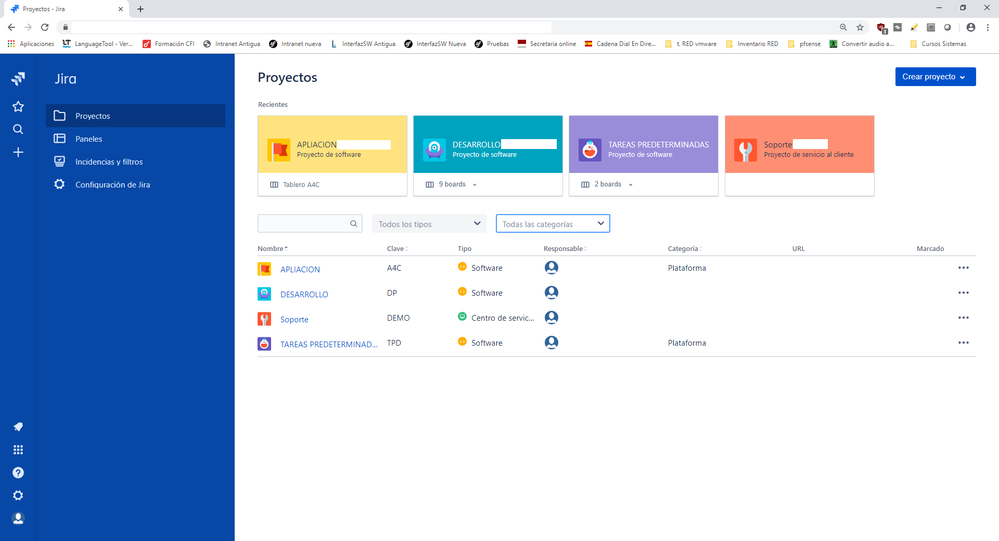Open more actions for APLIACION row
This screenshot has width=999, height=541.
pyautogui.click(x=963, y=268)
